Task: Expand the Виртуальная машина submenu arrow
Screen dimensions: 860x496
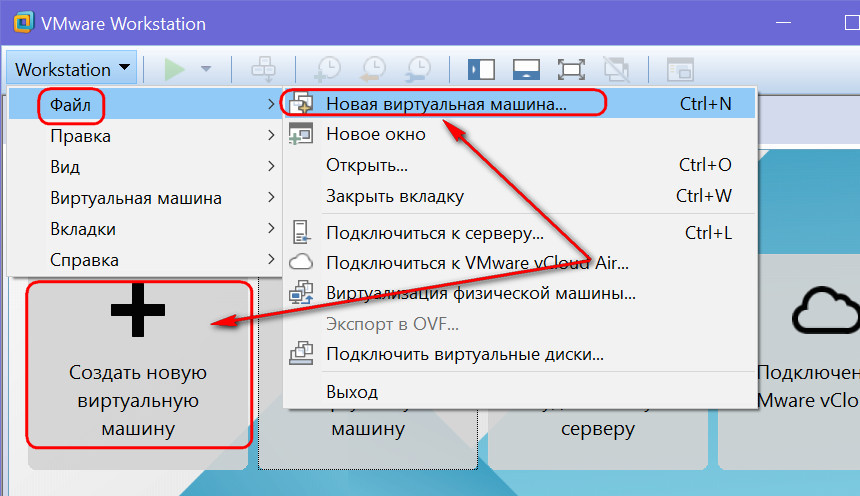Action: 271,197
